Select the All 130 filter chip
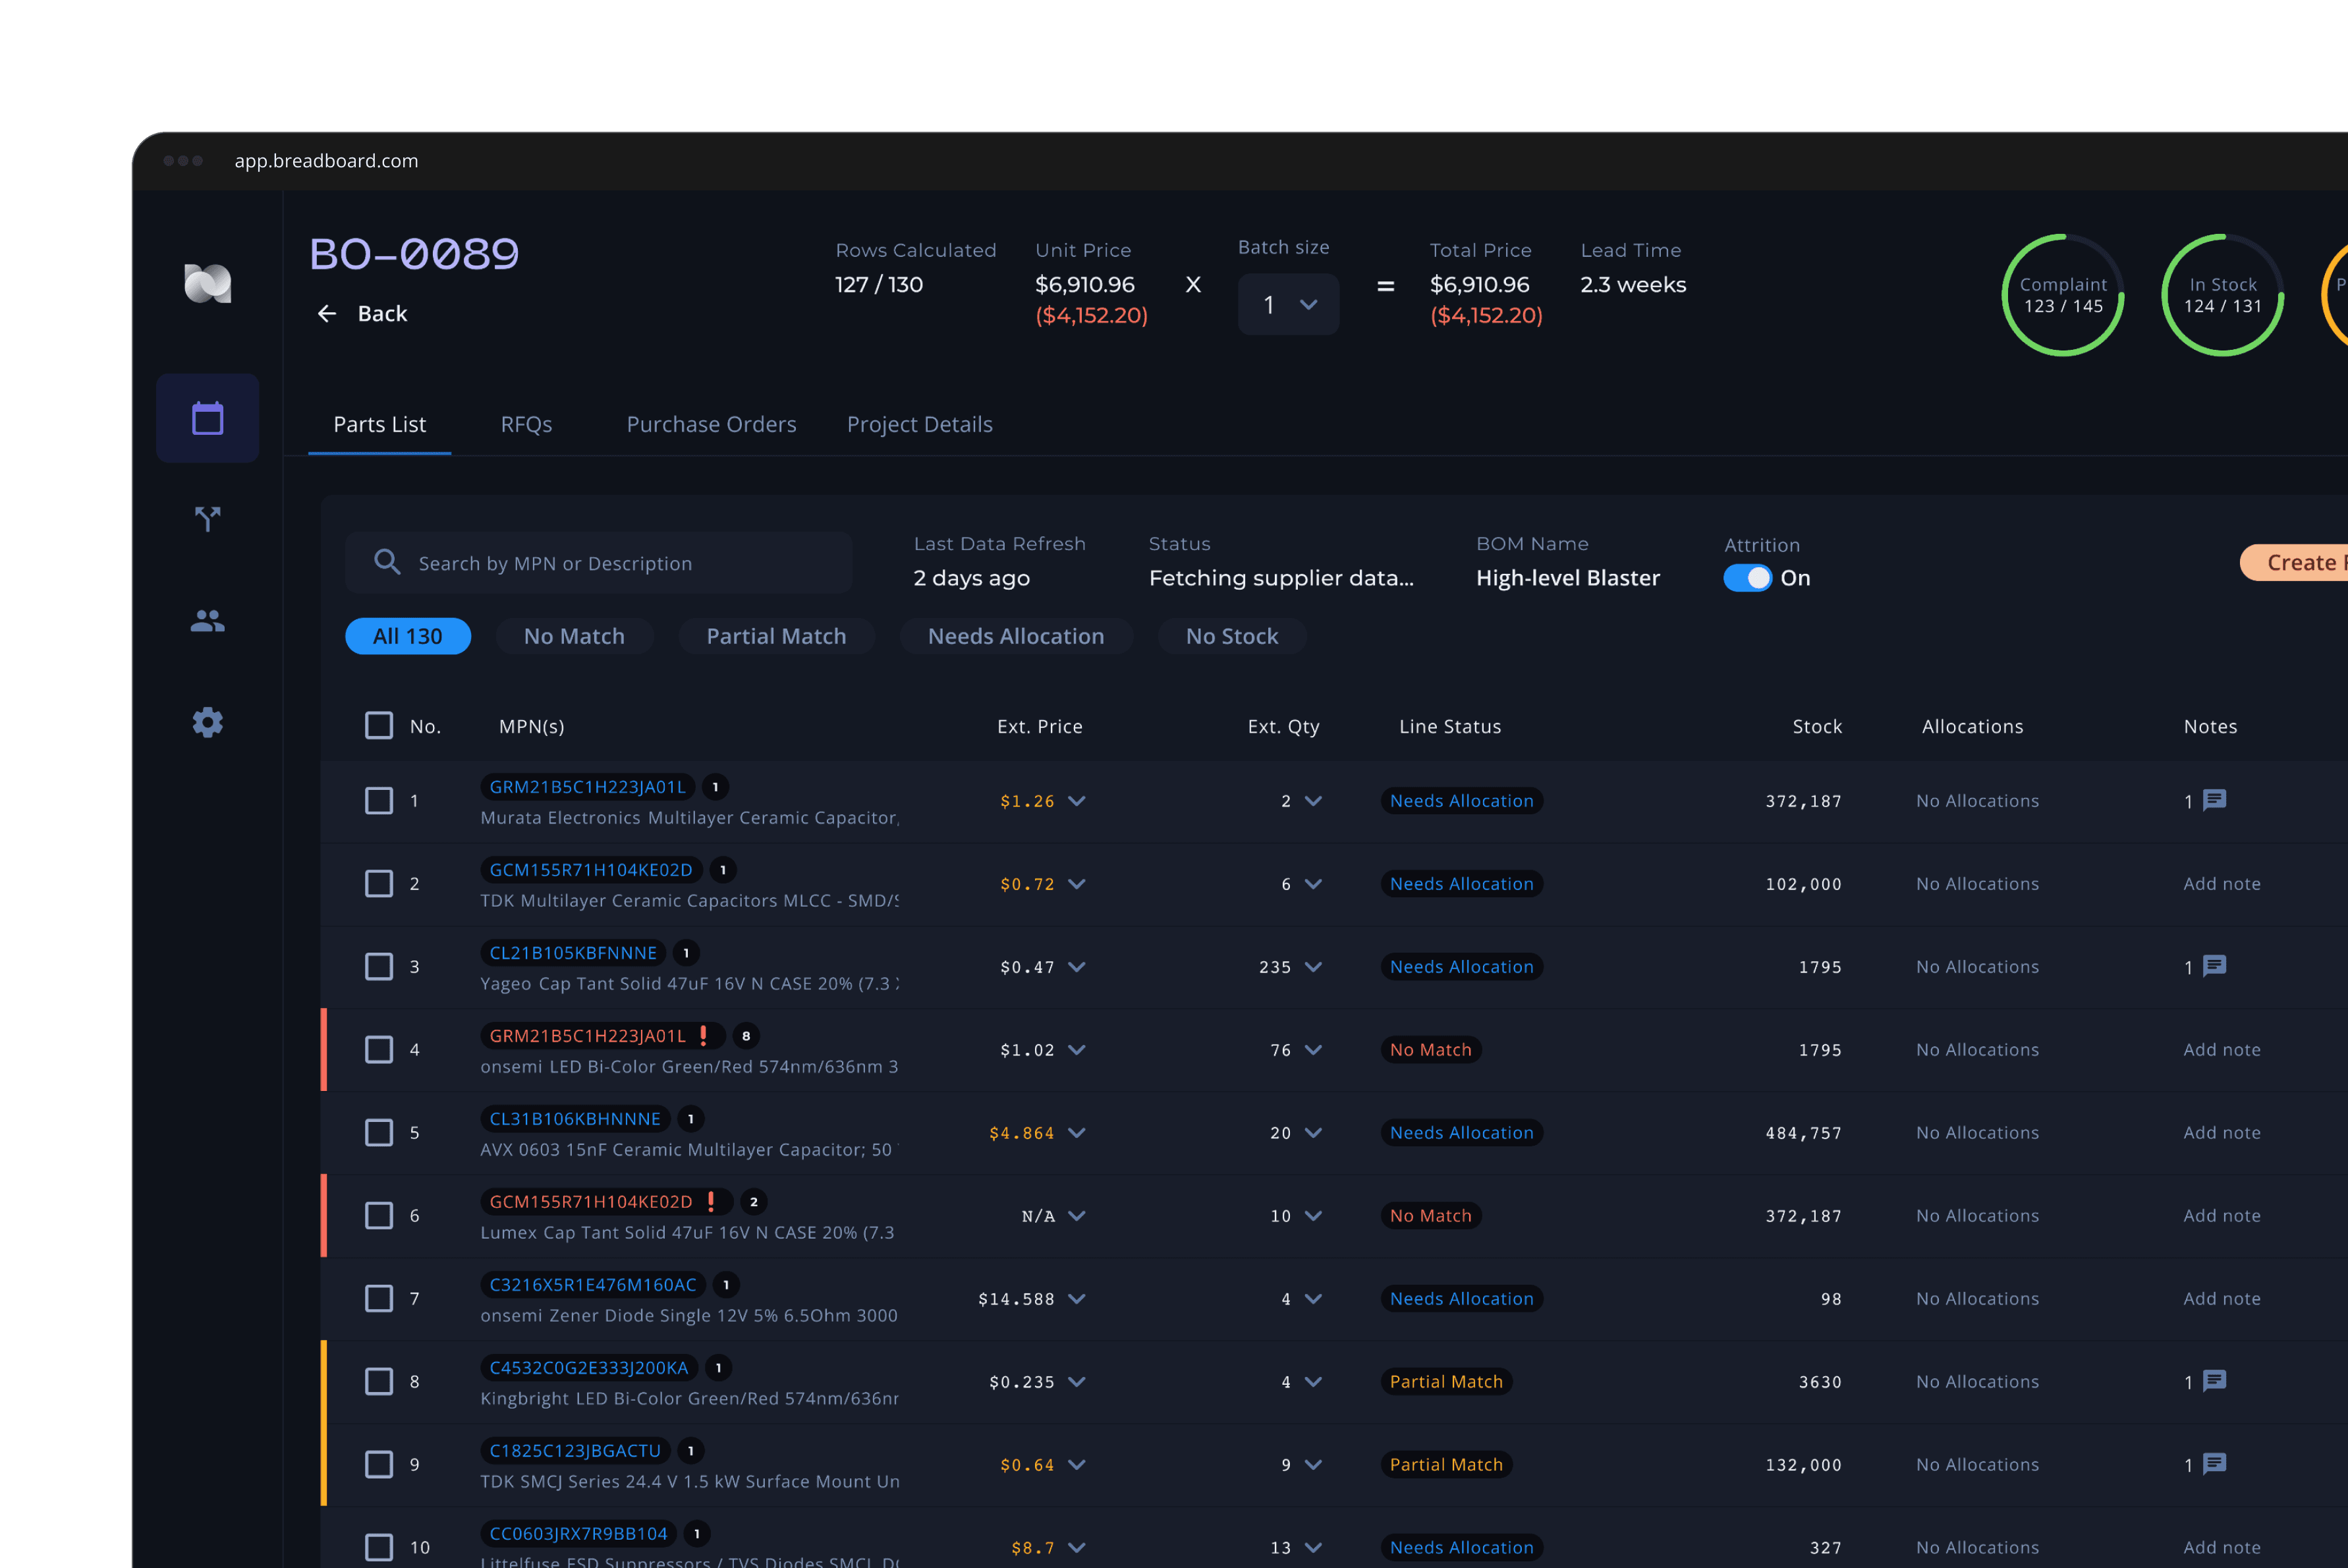The image size is (2348, 1568). (x=408, y=636)
